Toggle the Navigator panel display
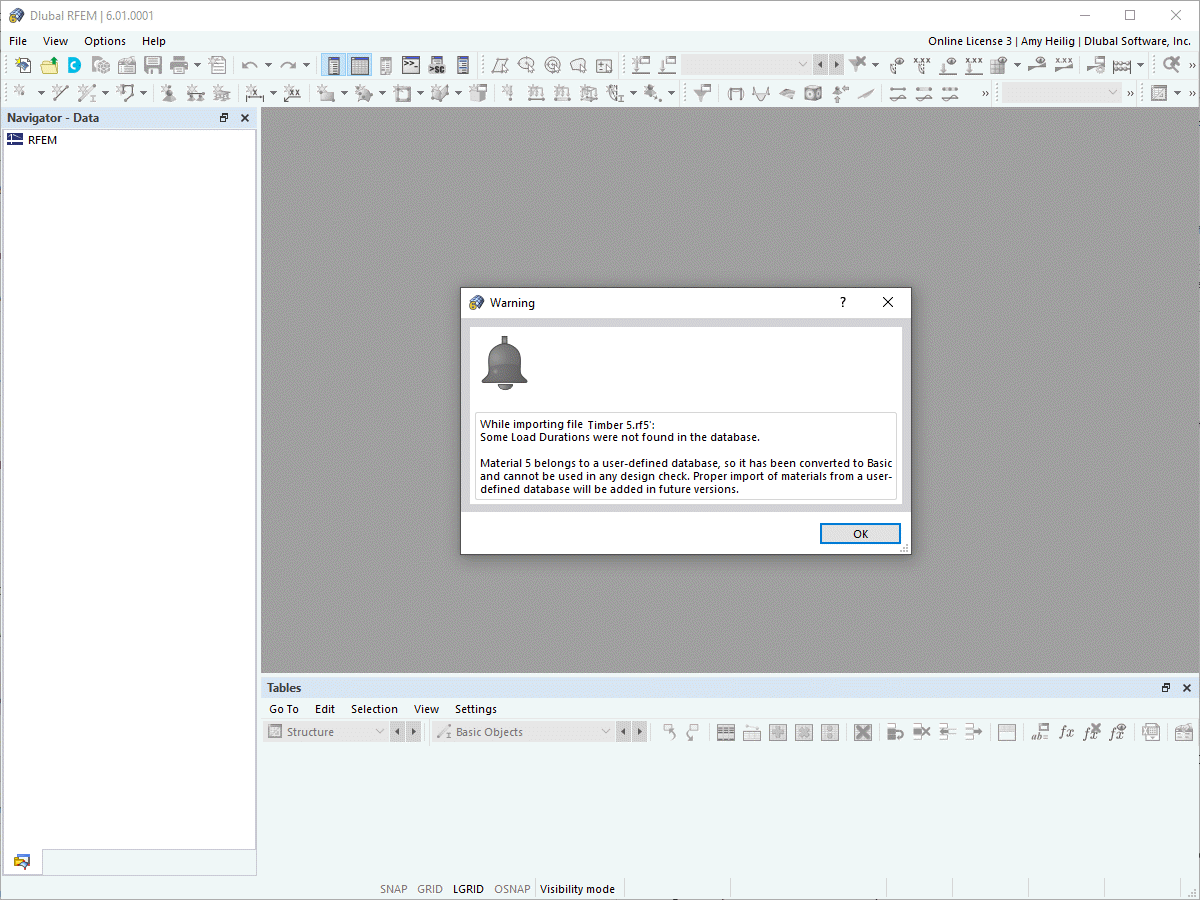This screenshot has width=1200, height=900. pyautogui.click(x=333, y=64)
